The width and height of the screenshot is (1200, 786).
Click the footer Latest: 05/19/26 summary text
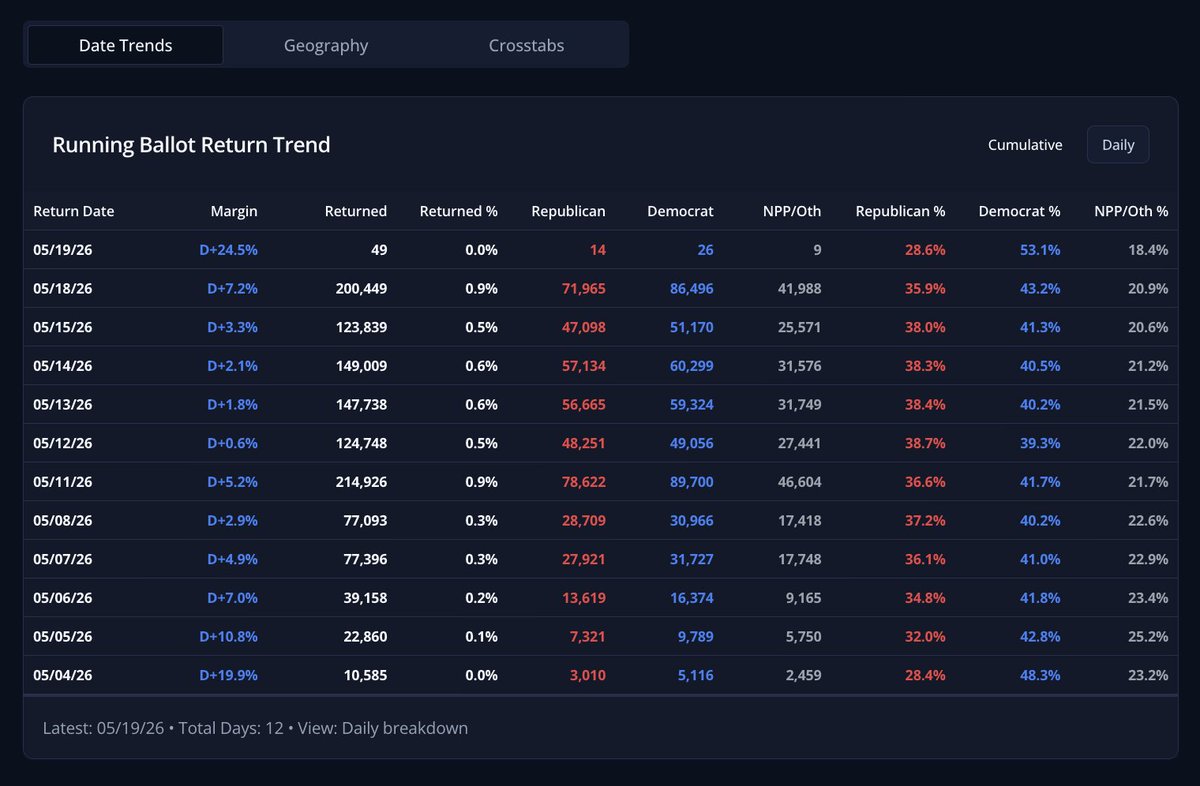255,728
